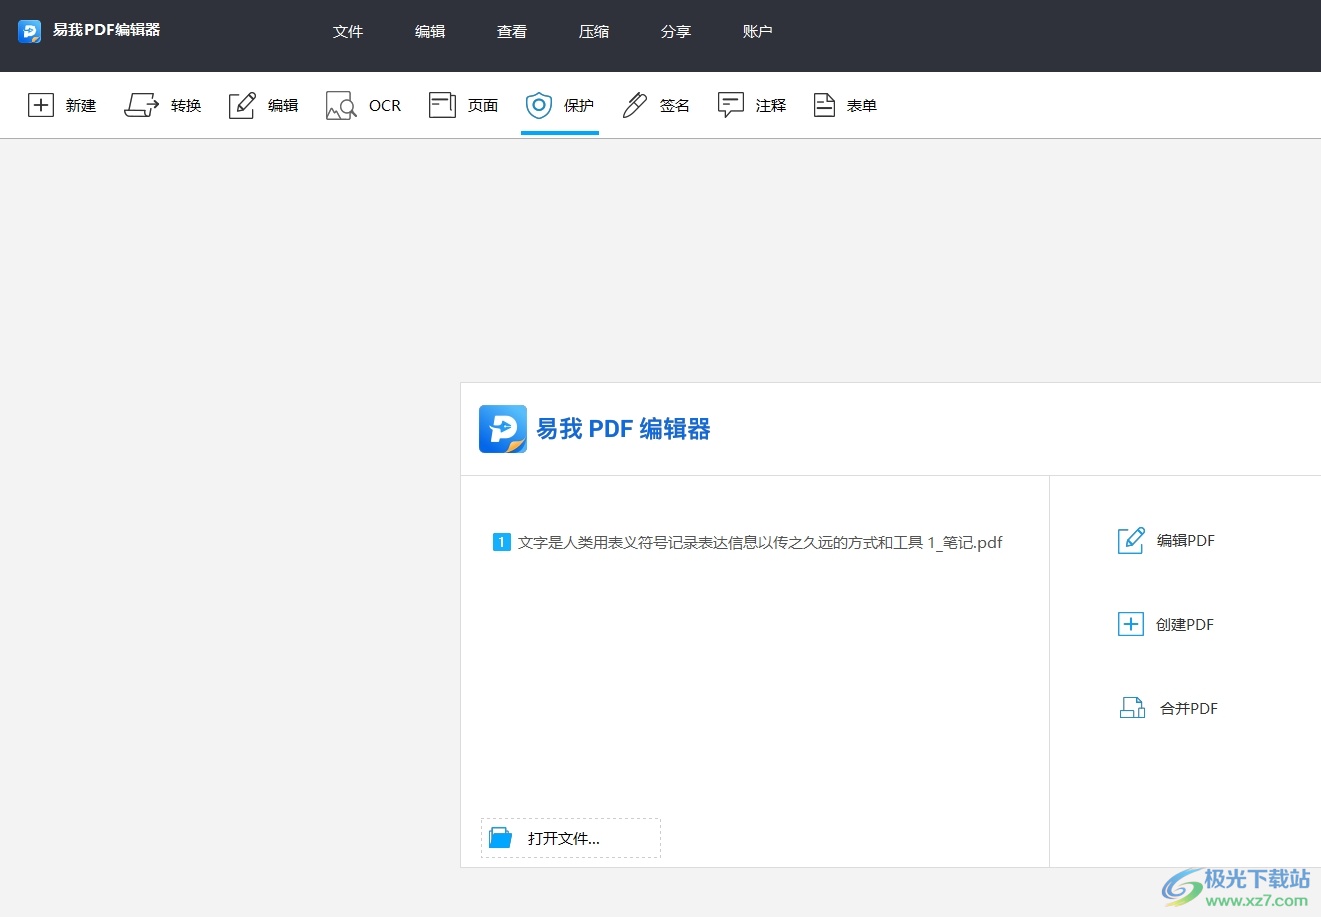Image resolution: width=1321 pixels, height=917 pixels.
Task: Click the 合并PDF merge icon
Action: [1132, 708]
